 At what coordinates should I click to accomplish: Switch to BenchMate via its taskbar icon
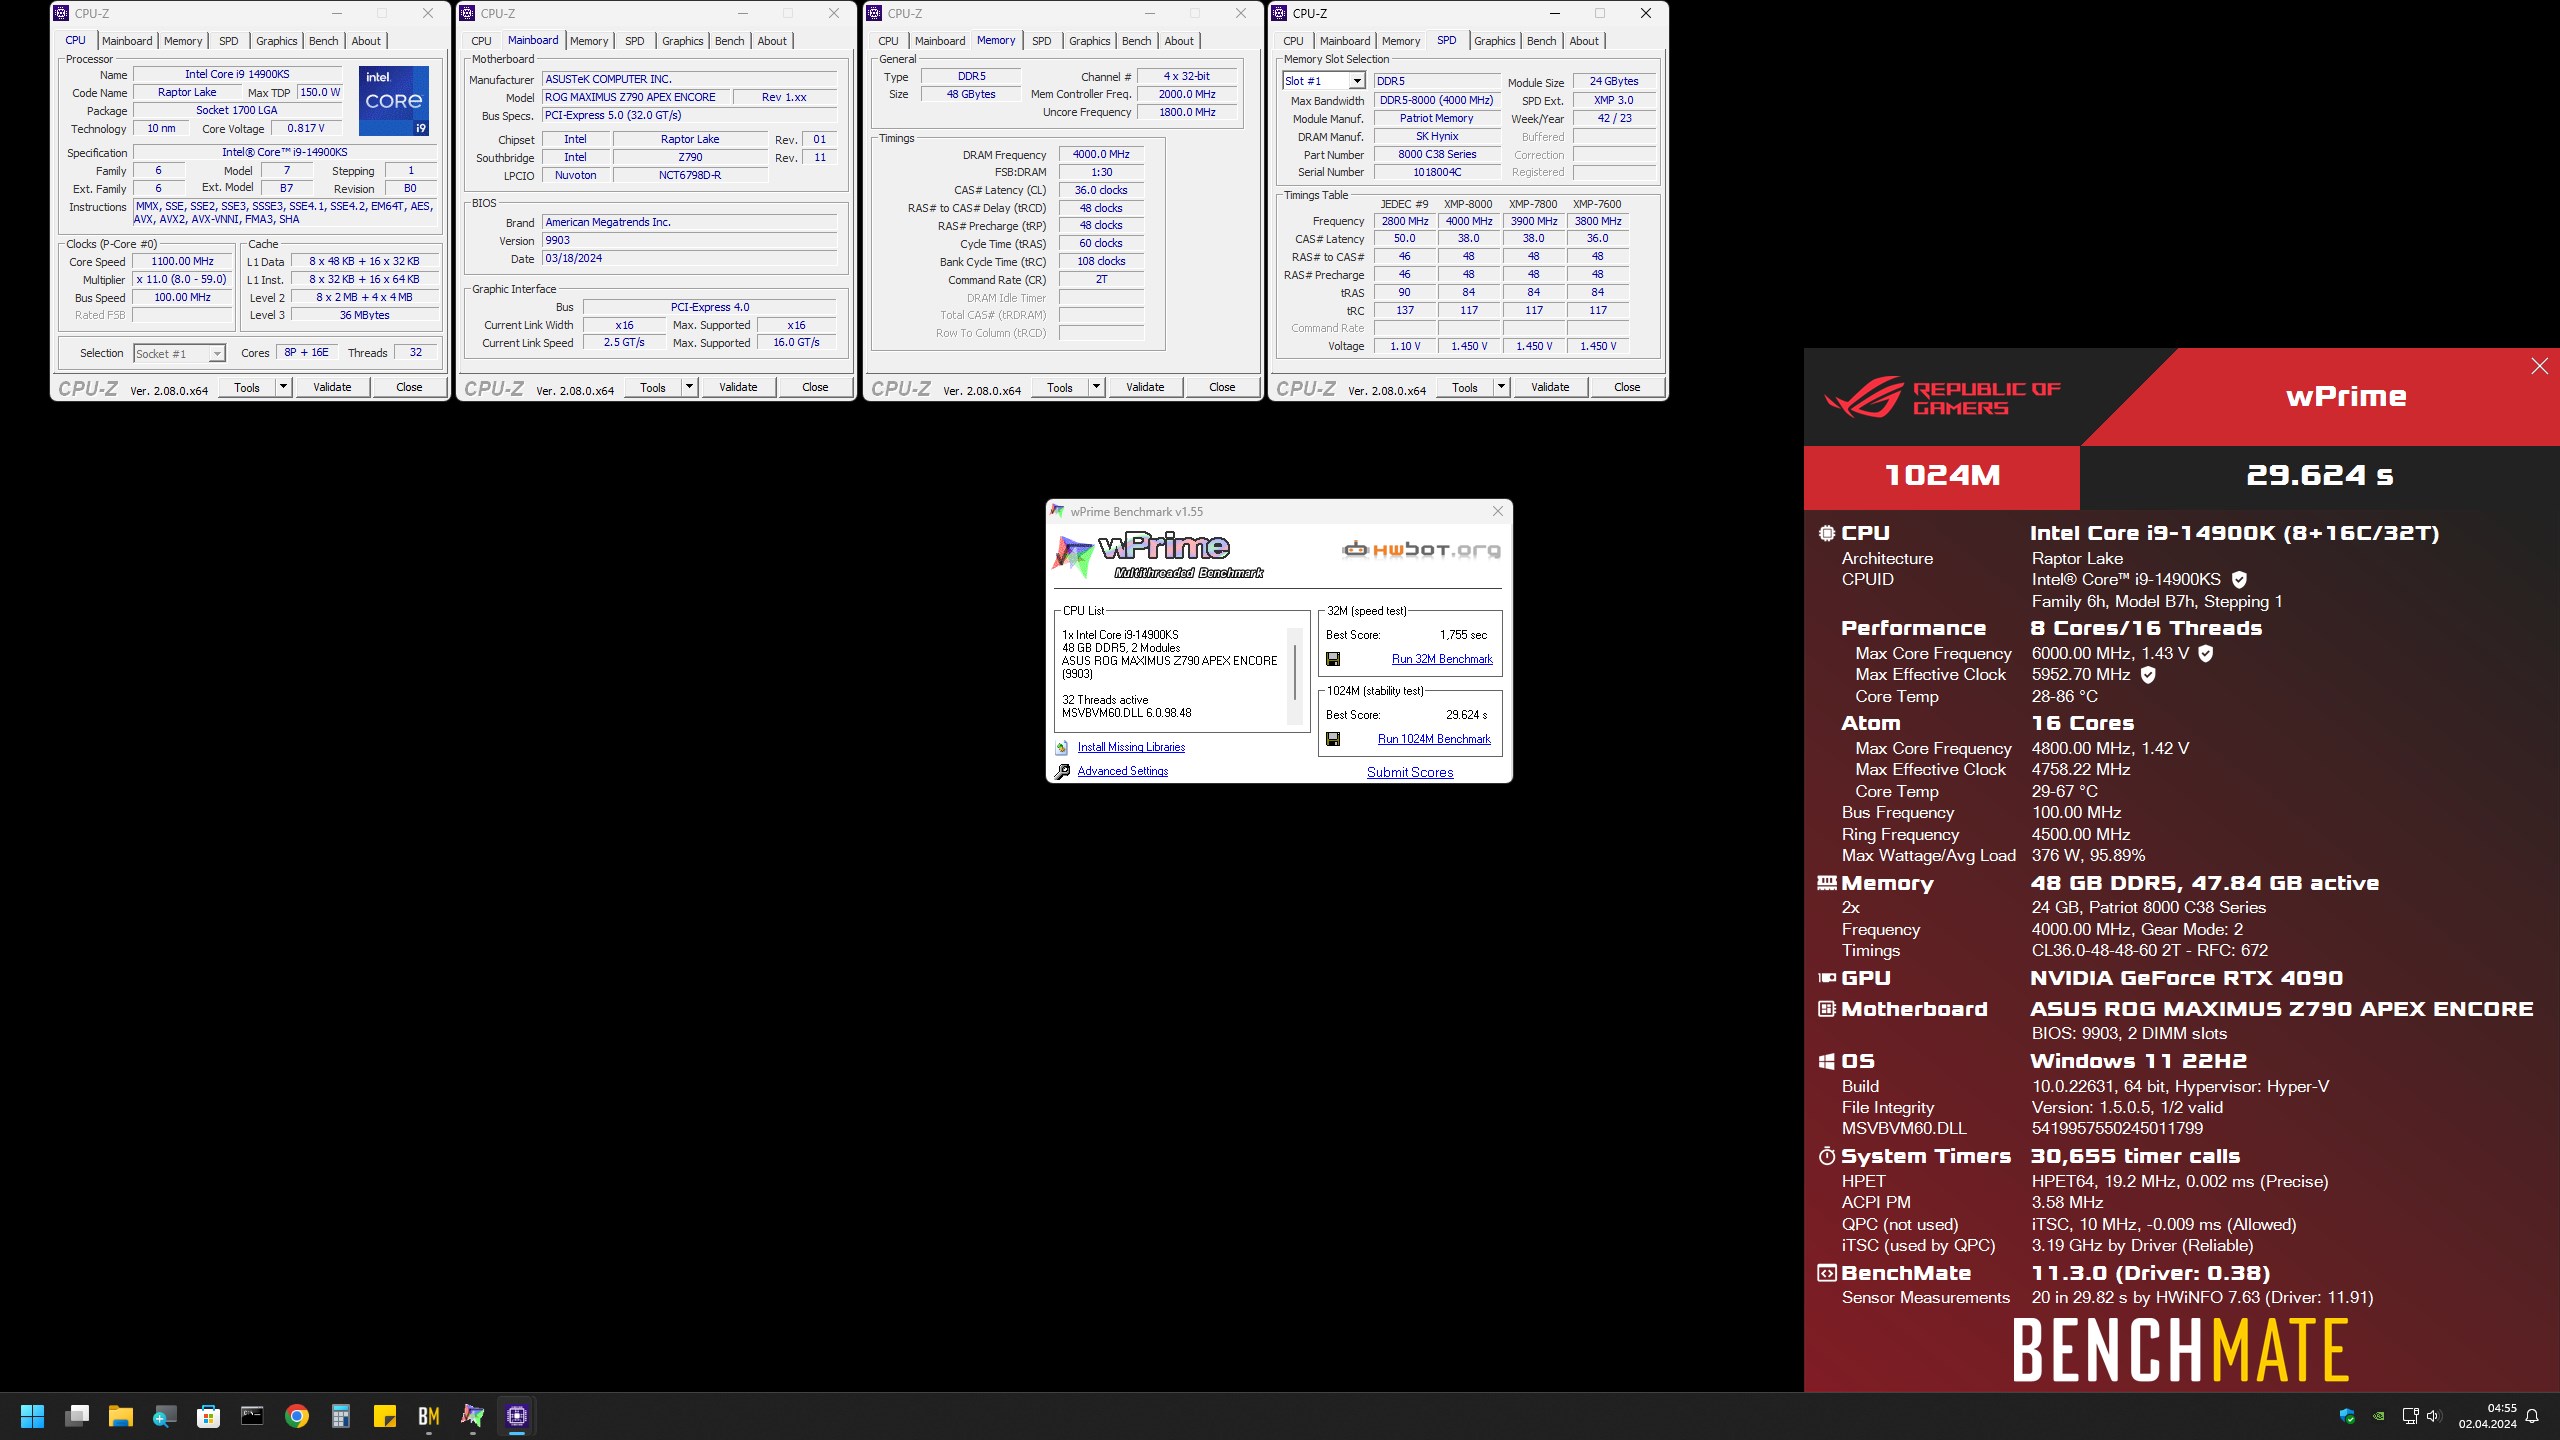(x=429, y=1416)
